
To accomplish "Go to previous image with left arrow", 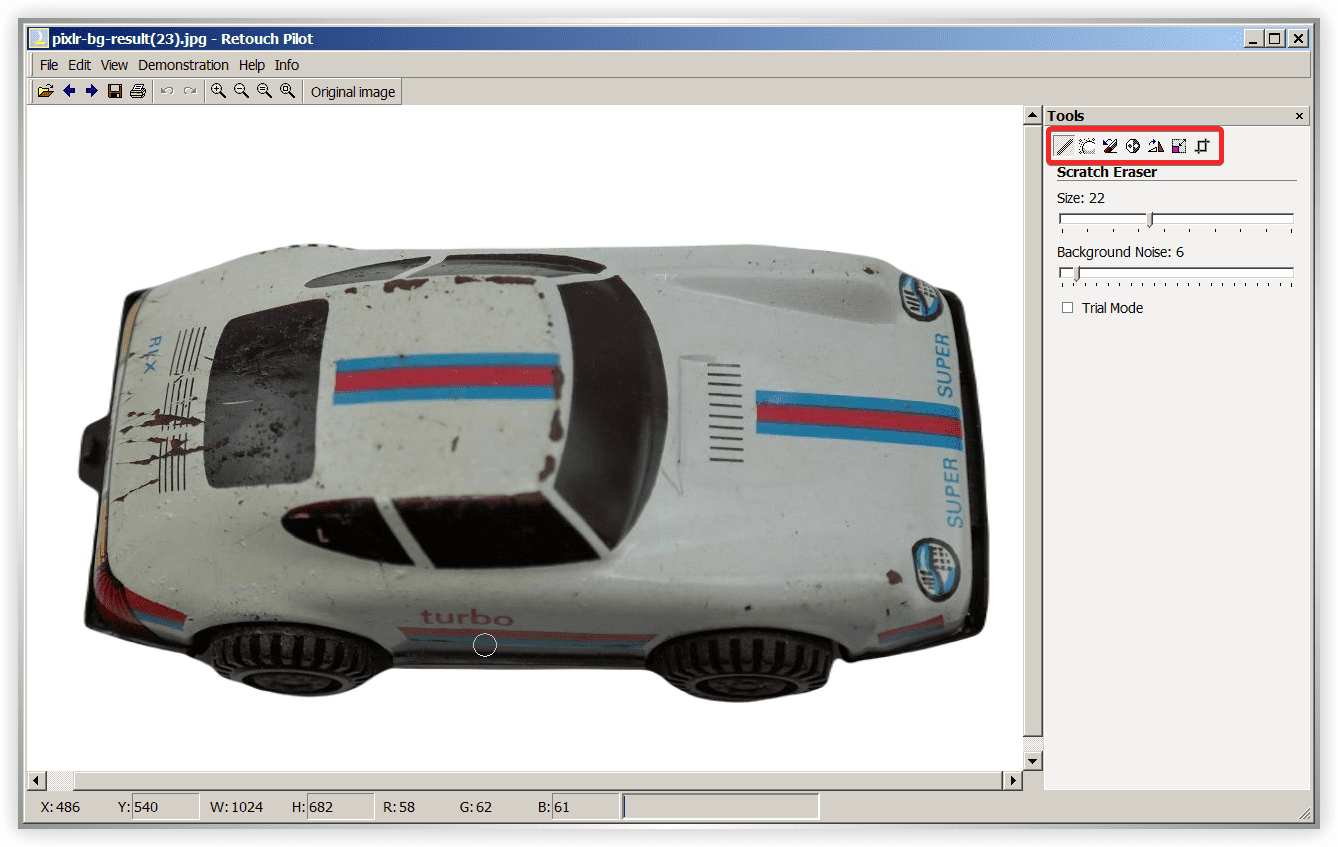I will pyautogui.click(x=69, y=92).
